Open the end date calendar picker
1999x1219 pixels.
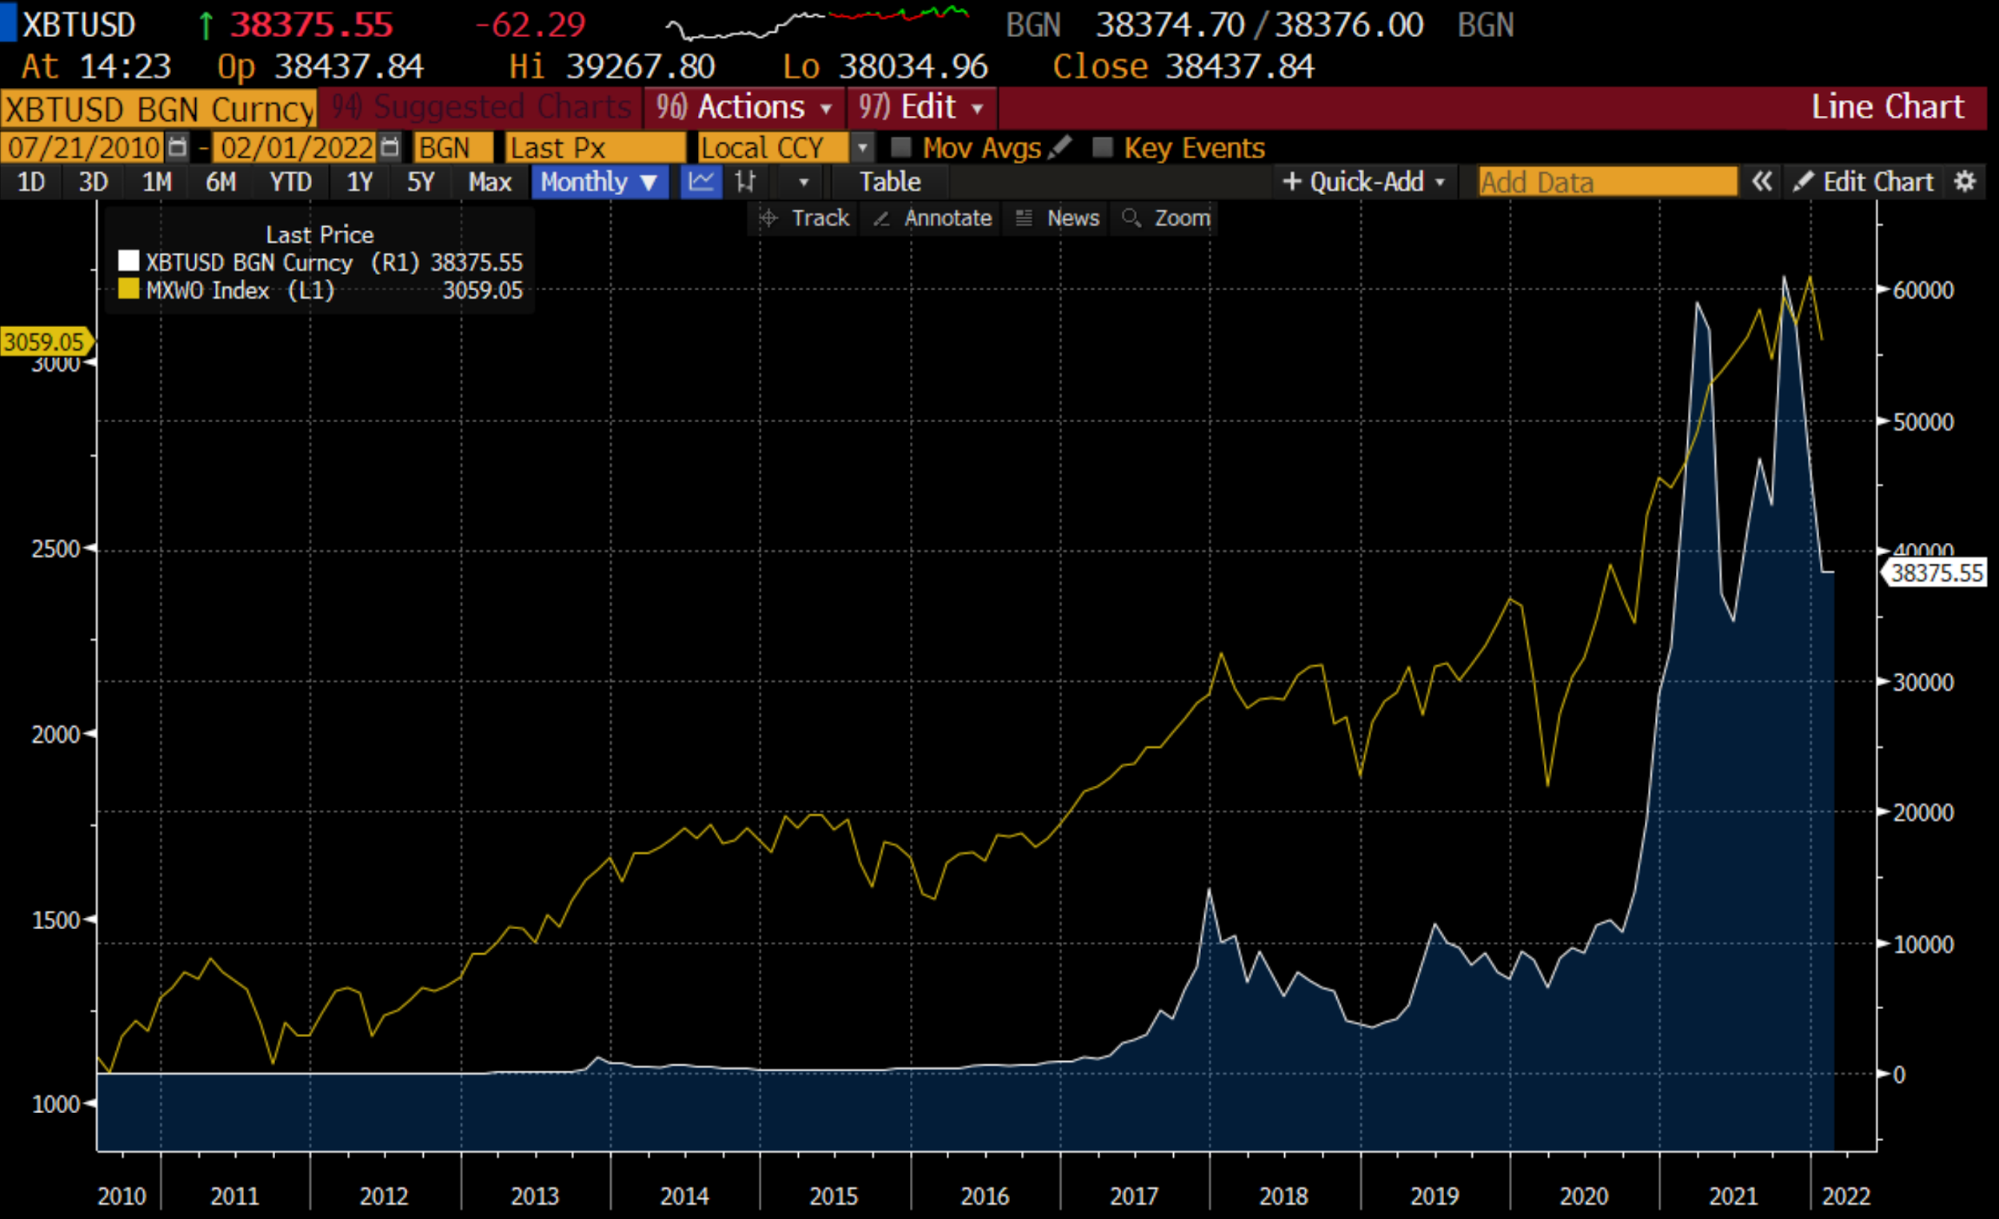pos(390,148)
